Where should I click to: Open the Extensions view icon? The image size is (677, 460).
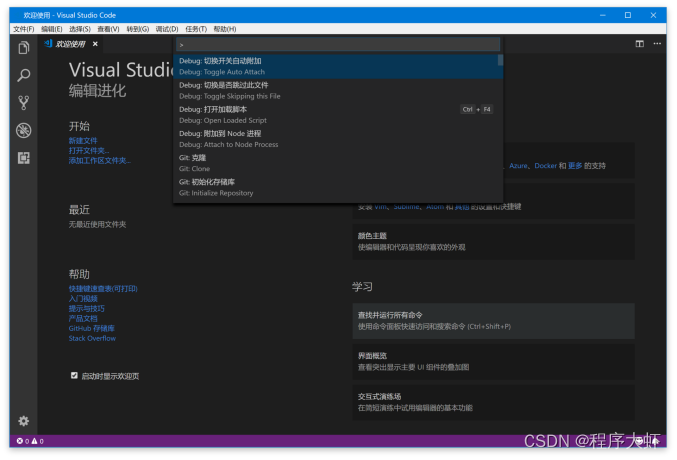24,158
